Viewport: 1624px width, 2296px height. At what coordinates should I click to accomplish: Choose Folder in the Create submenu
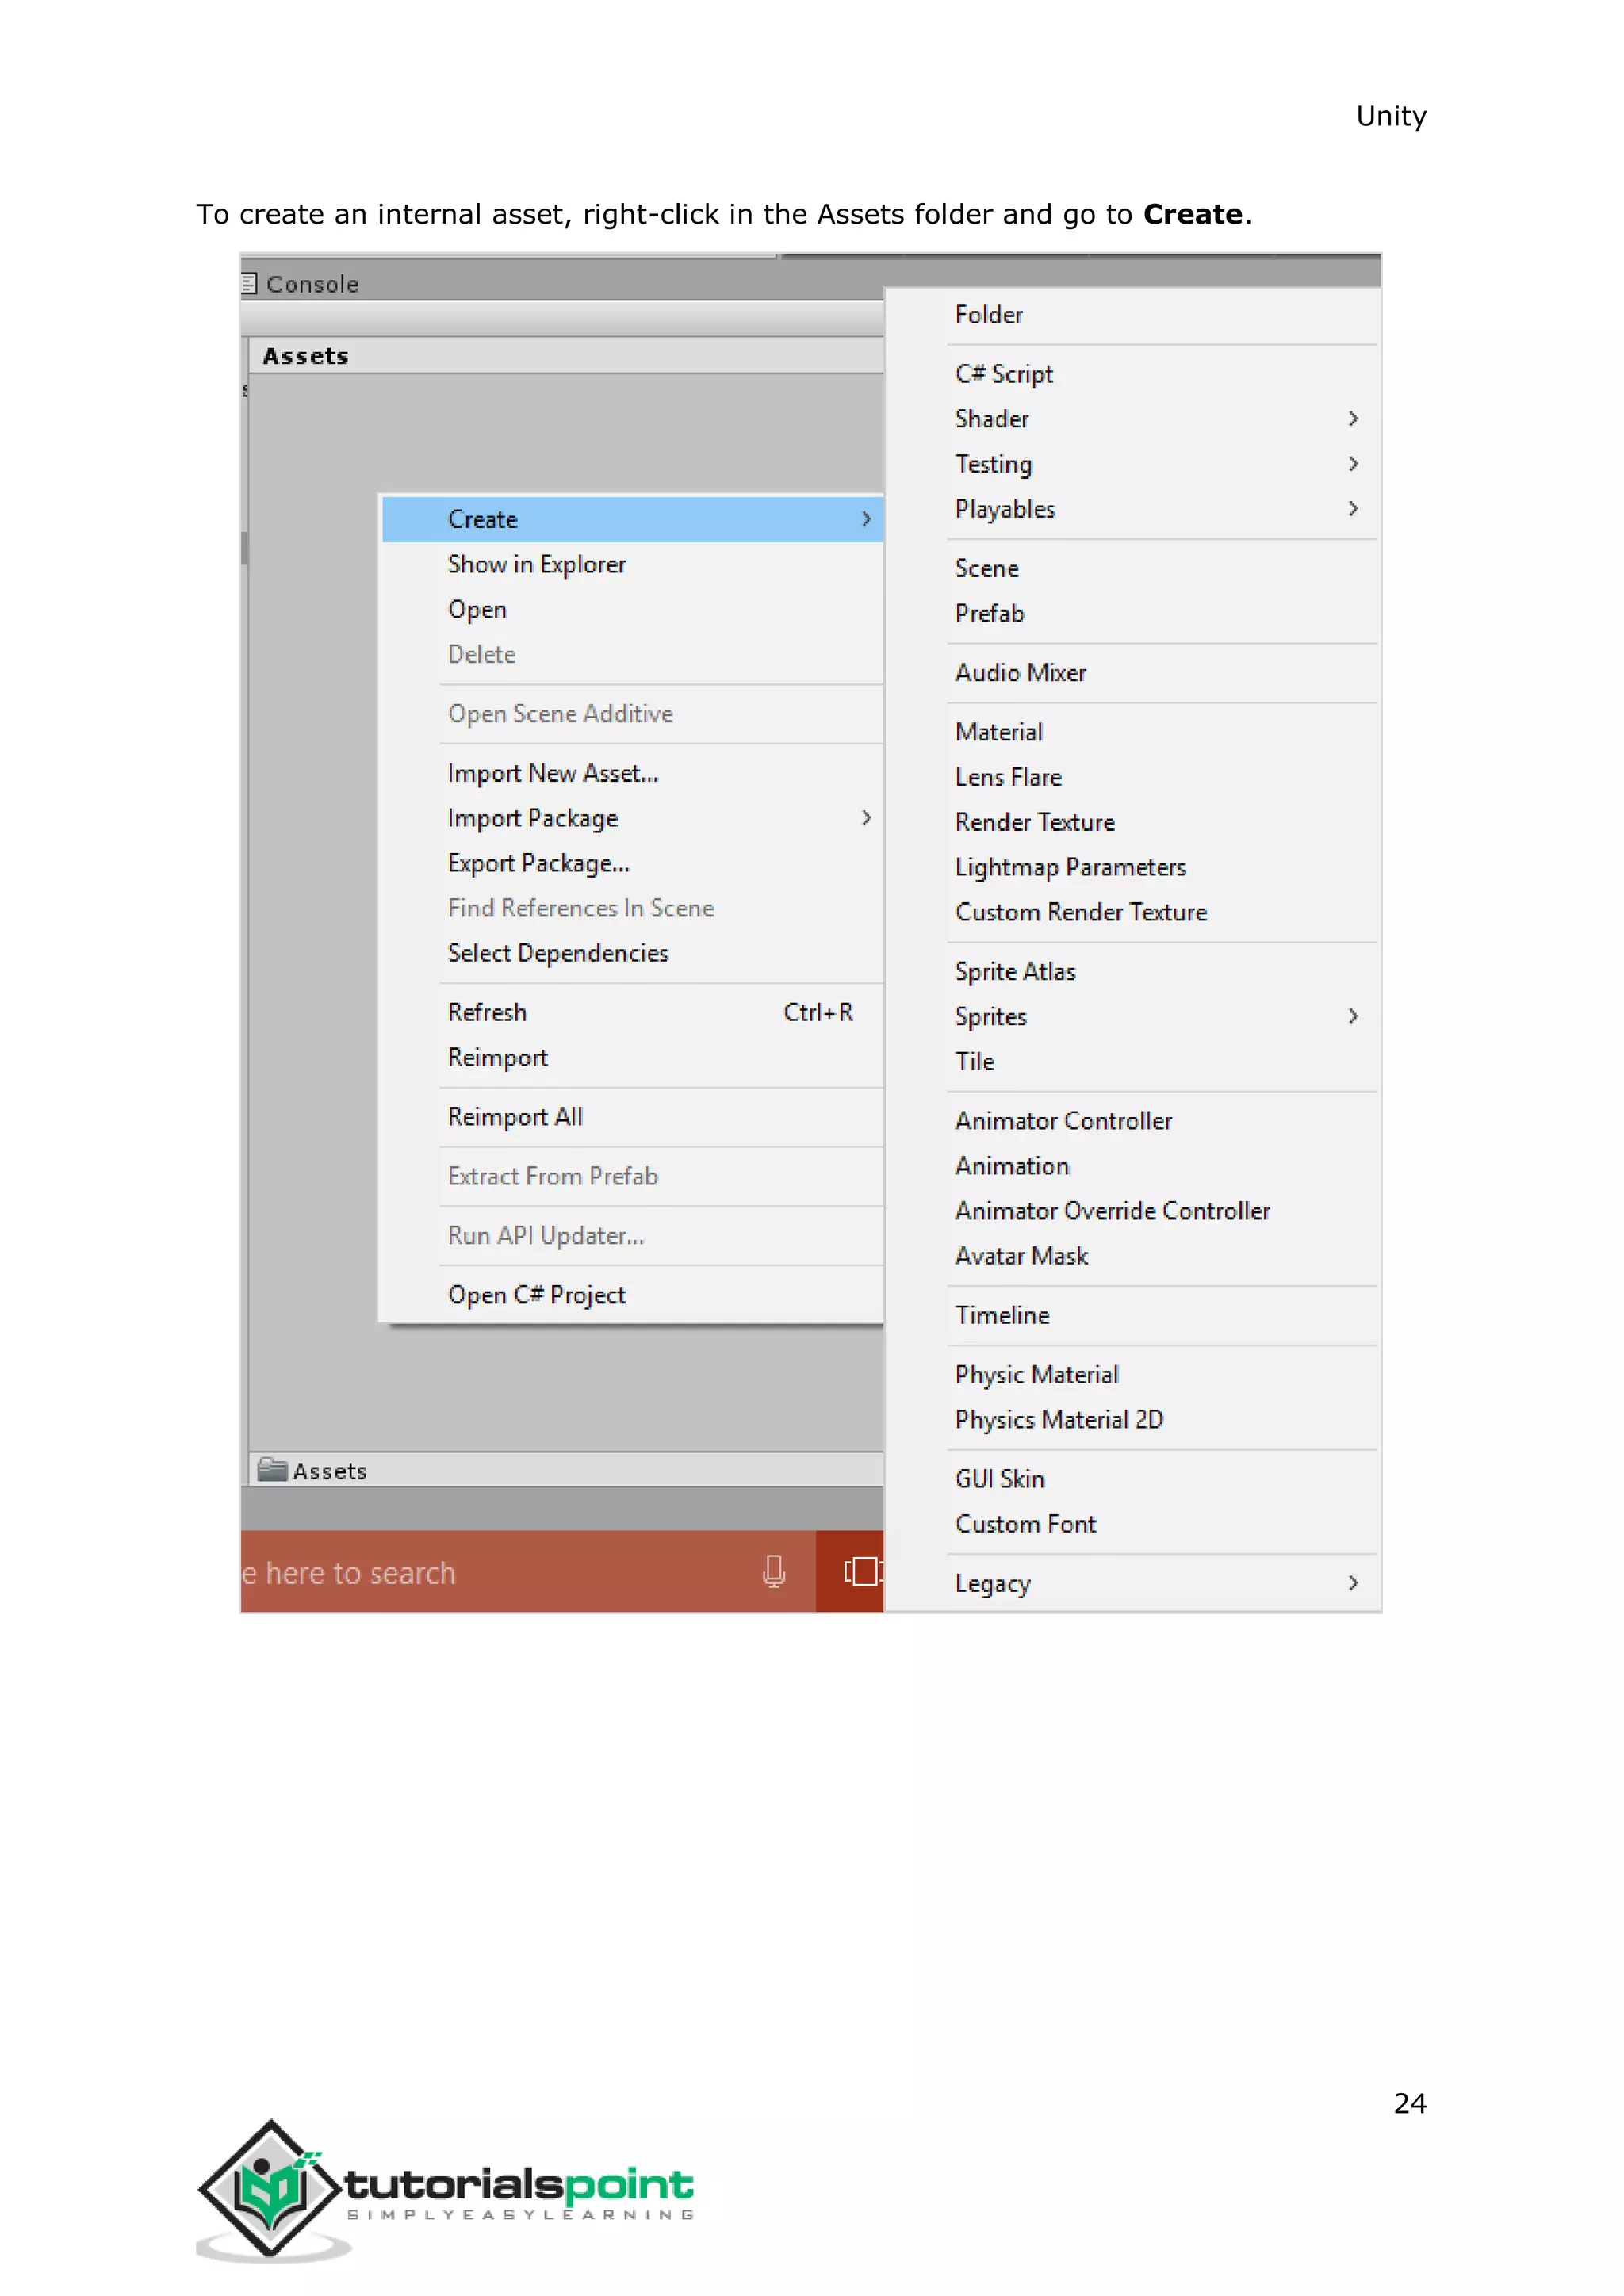click(988, 315)
